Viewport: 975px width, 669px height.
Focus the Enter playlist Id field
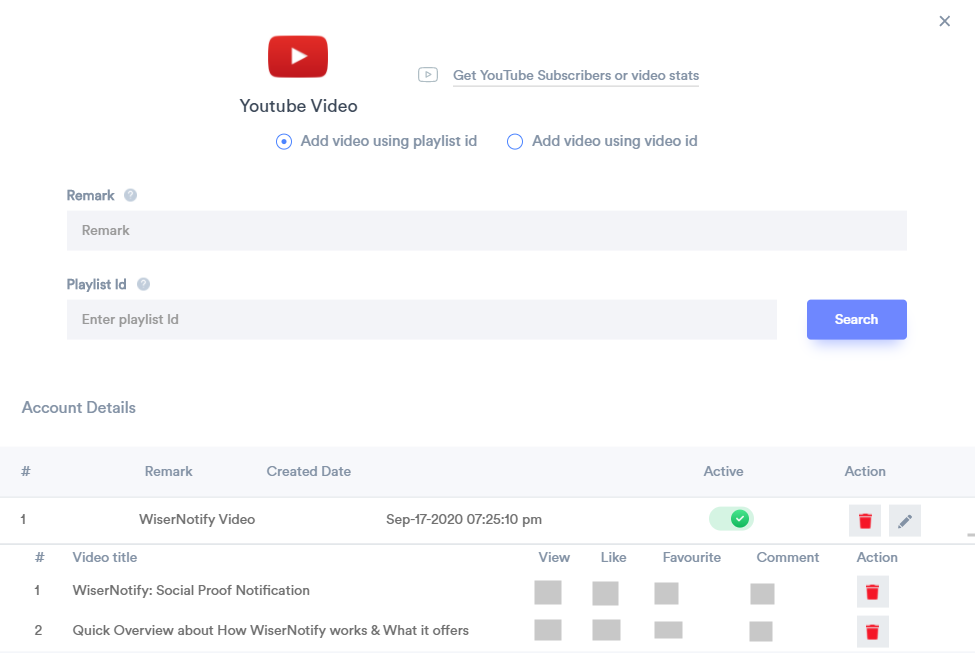click(x=421, y=320)
